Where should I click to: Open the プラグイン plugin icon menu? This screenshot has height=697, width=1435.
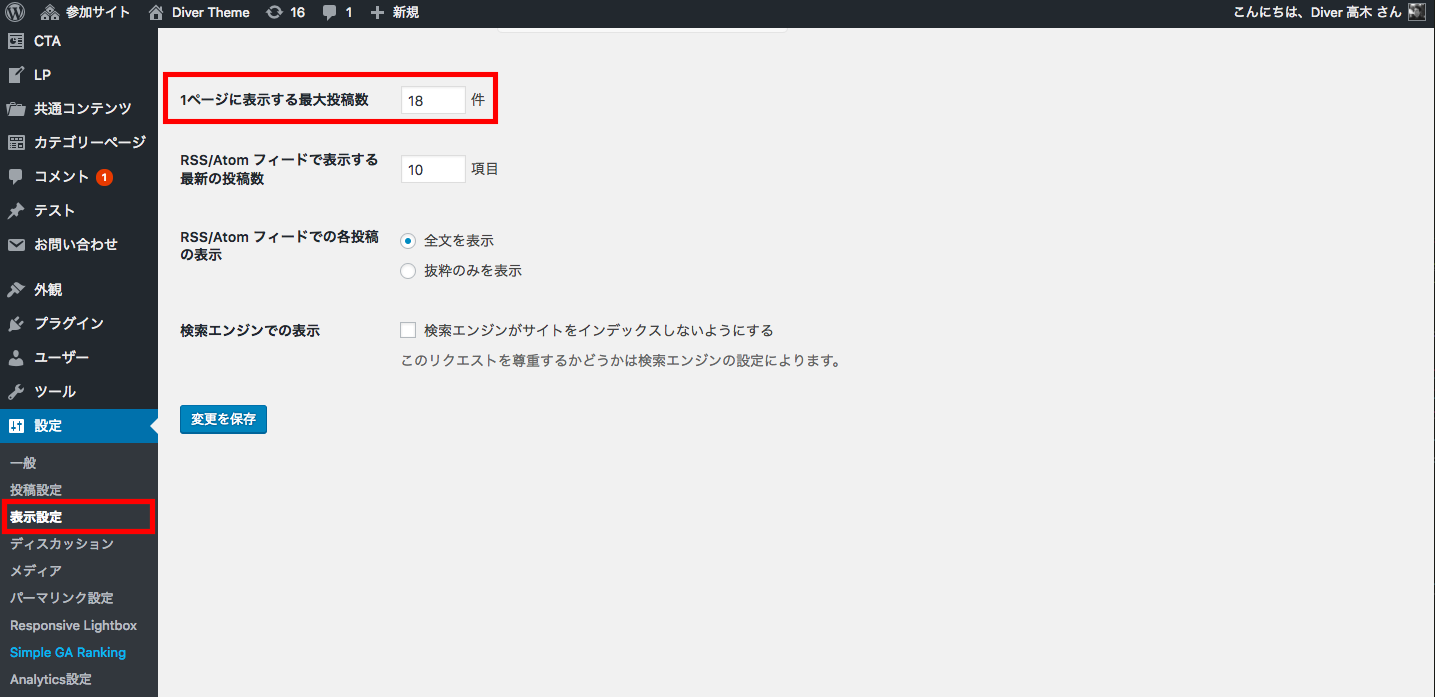pyautogui.click(x=16, y=324)
